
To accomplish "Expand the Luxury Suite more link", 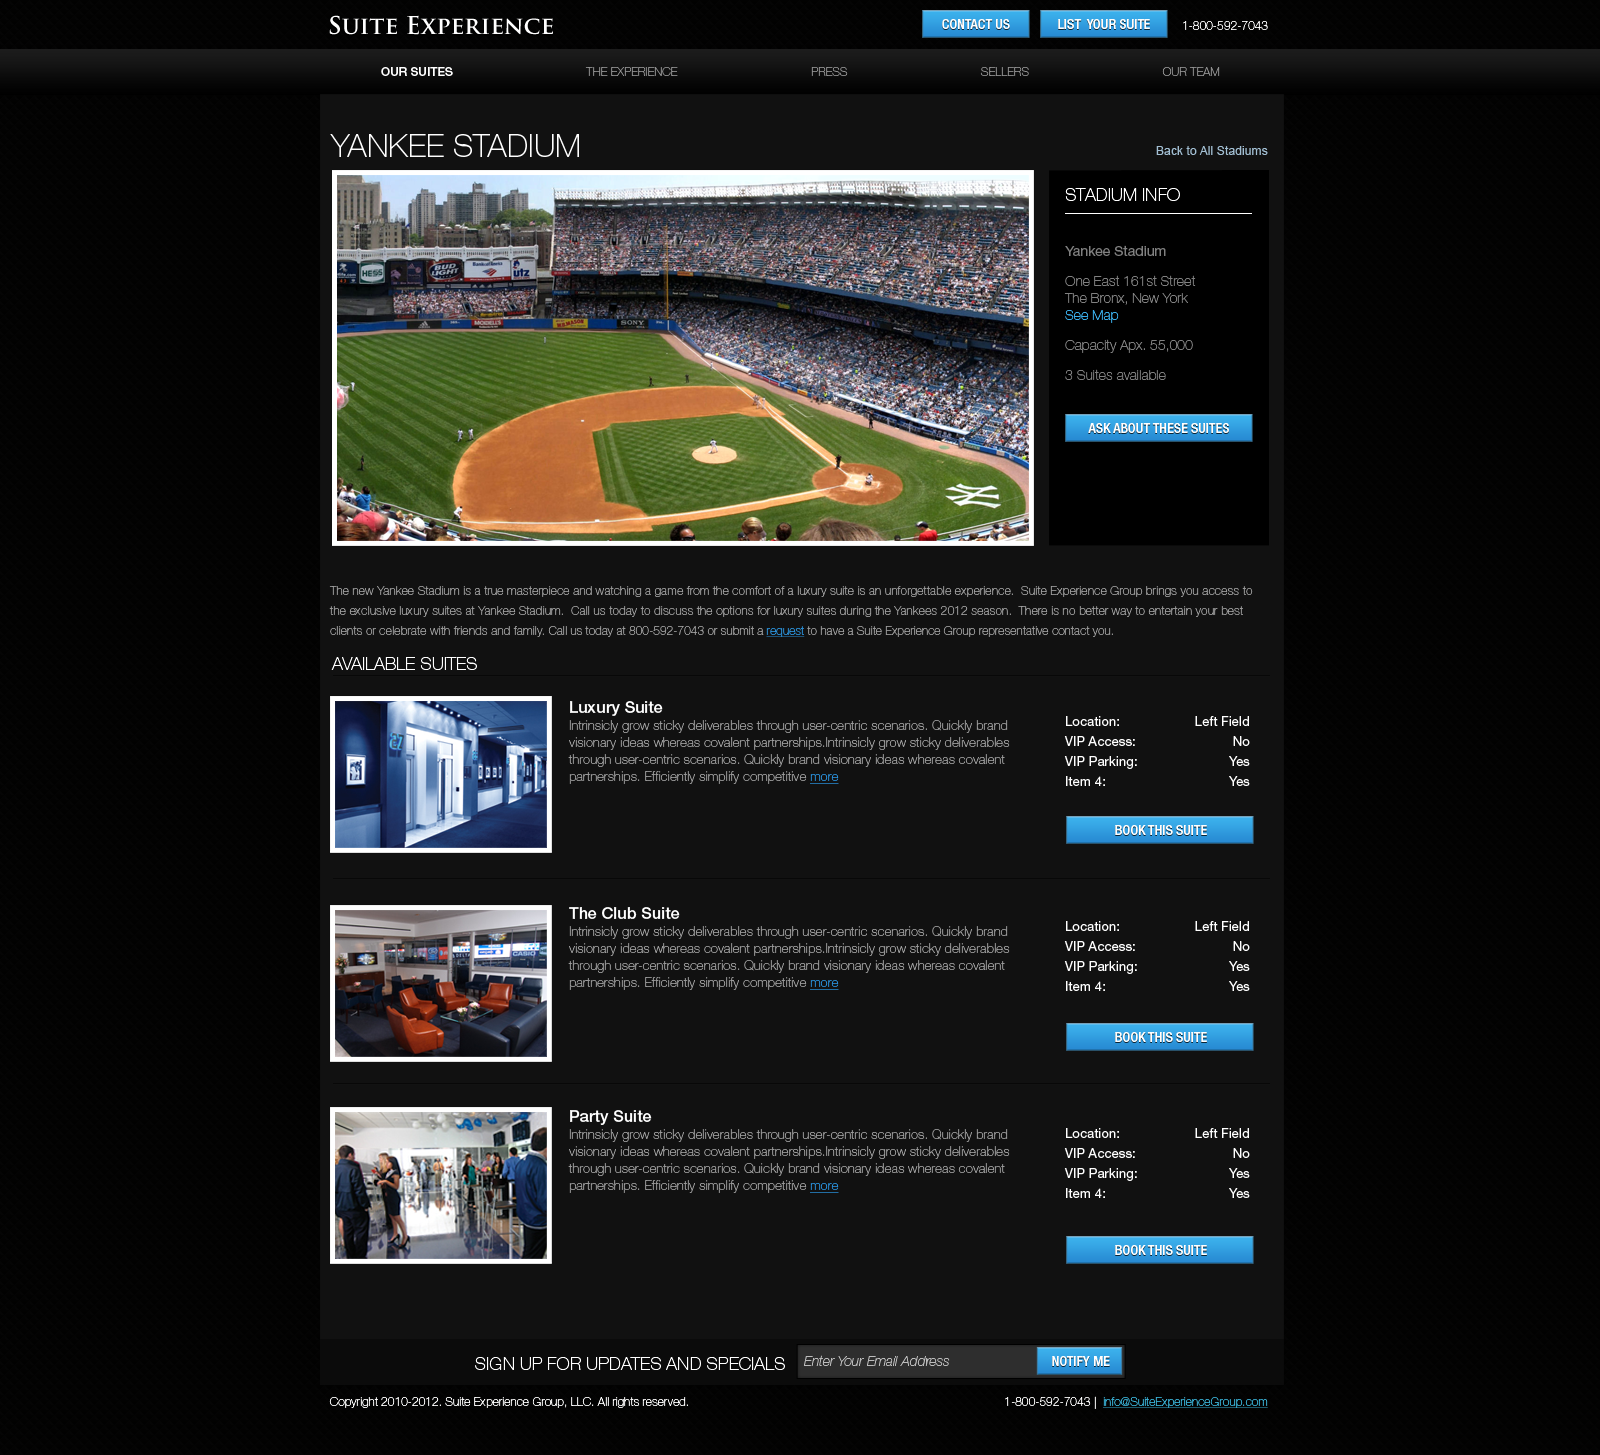I will (824, 777).
